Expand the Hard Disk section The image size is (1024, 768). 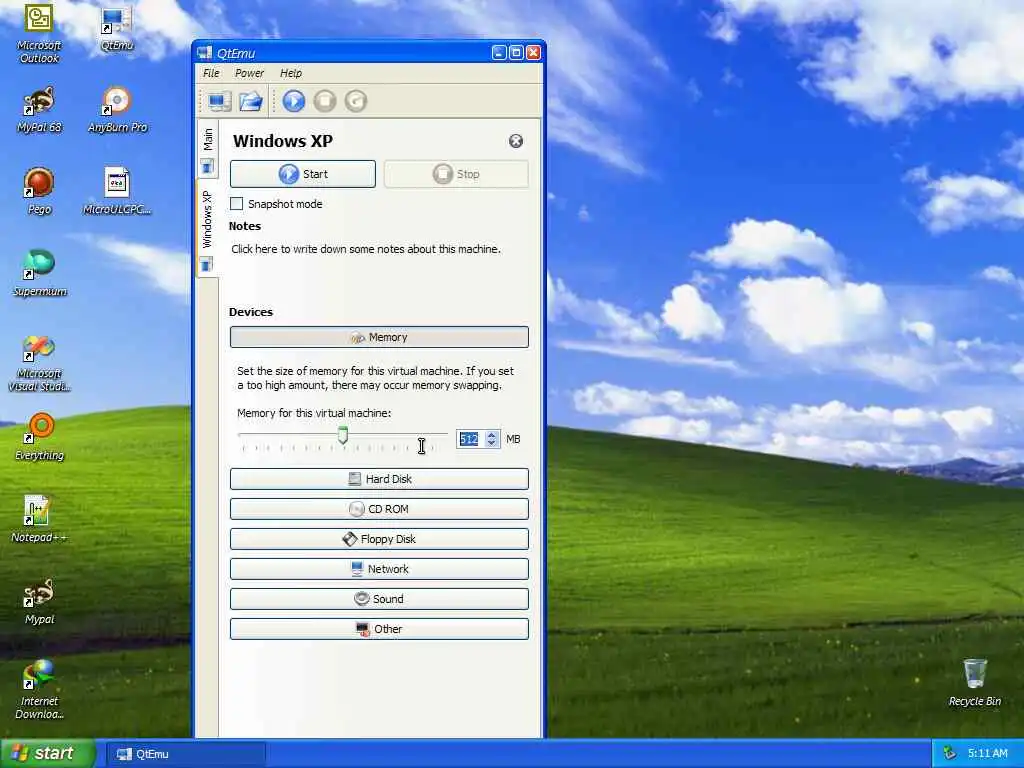click(379, 479)
